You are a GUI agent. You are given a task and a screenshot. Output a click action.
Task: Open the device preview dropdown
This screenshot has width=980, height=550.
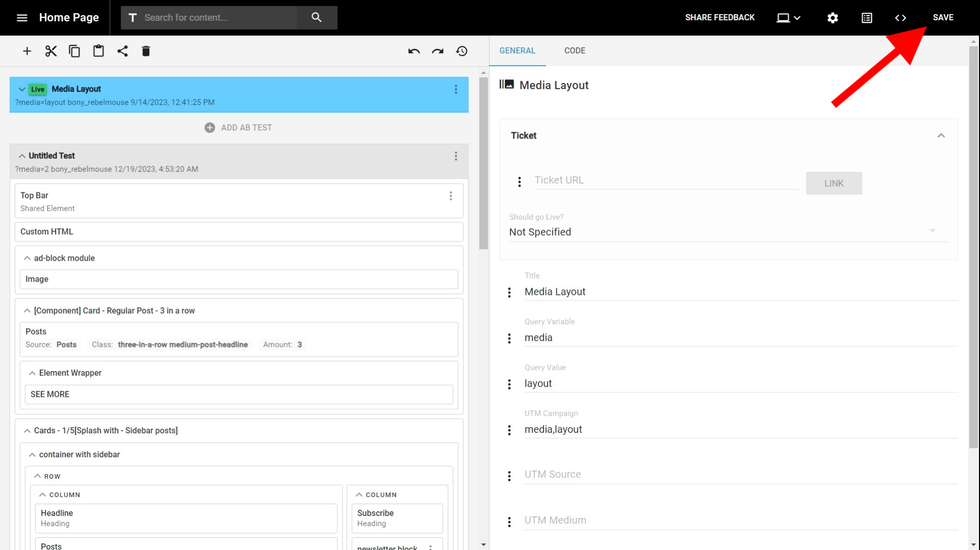tap(789, 18)
